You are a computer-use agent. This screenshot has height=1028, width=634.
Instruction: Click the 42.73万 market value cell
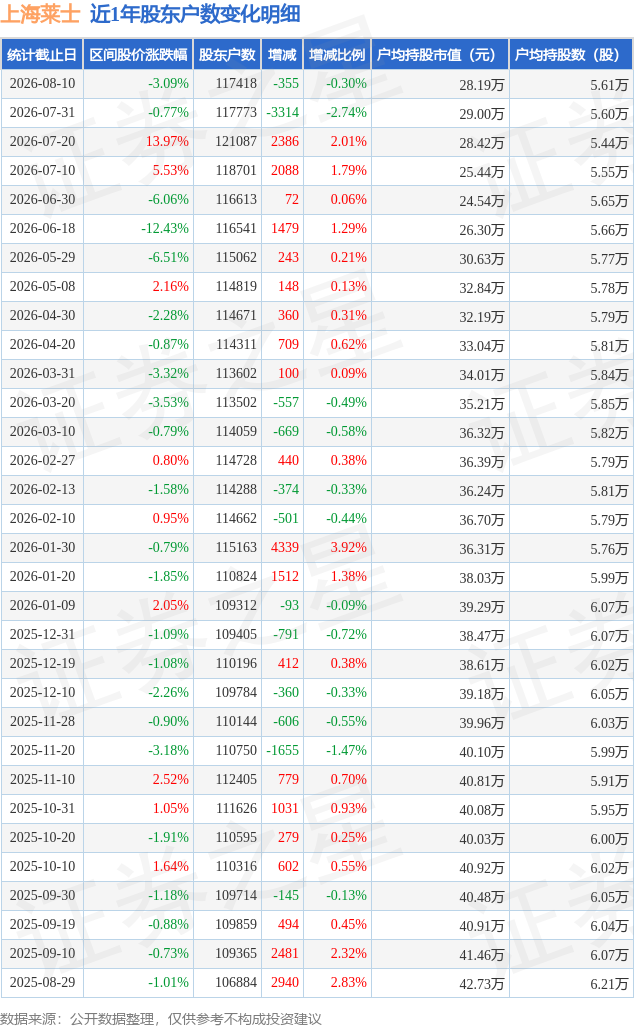point(482,983)
